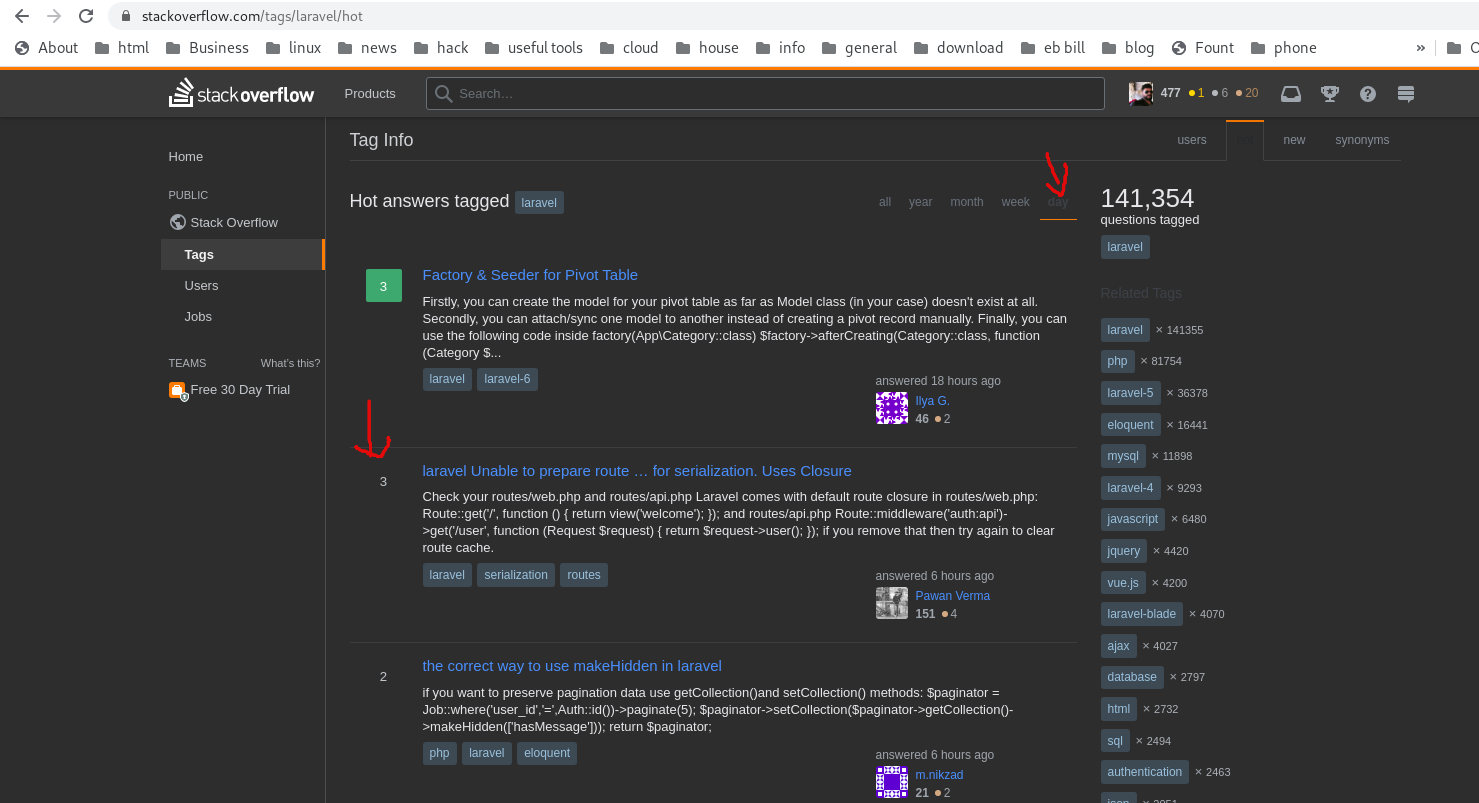The width and height of the screenshot is (1479, 803).
Task: Open the general bookmarks folder
Action: pos(859,48)
